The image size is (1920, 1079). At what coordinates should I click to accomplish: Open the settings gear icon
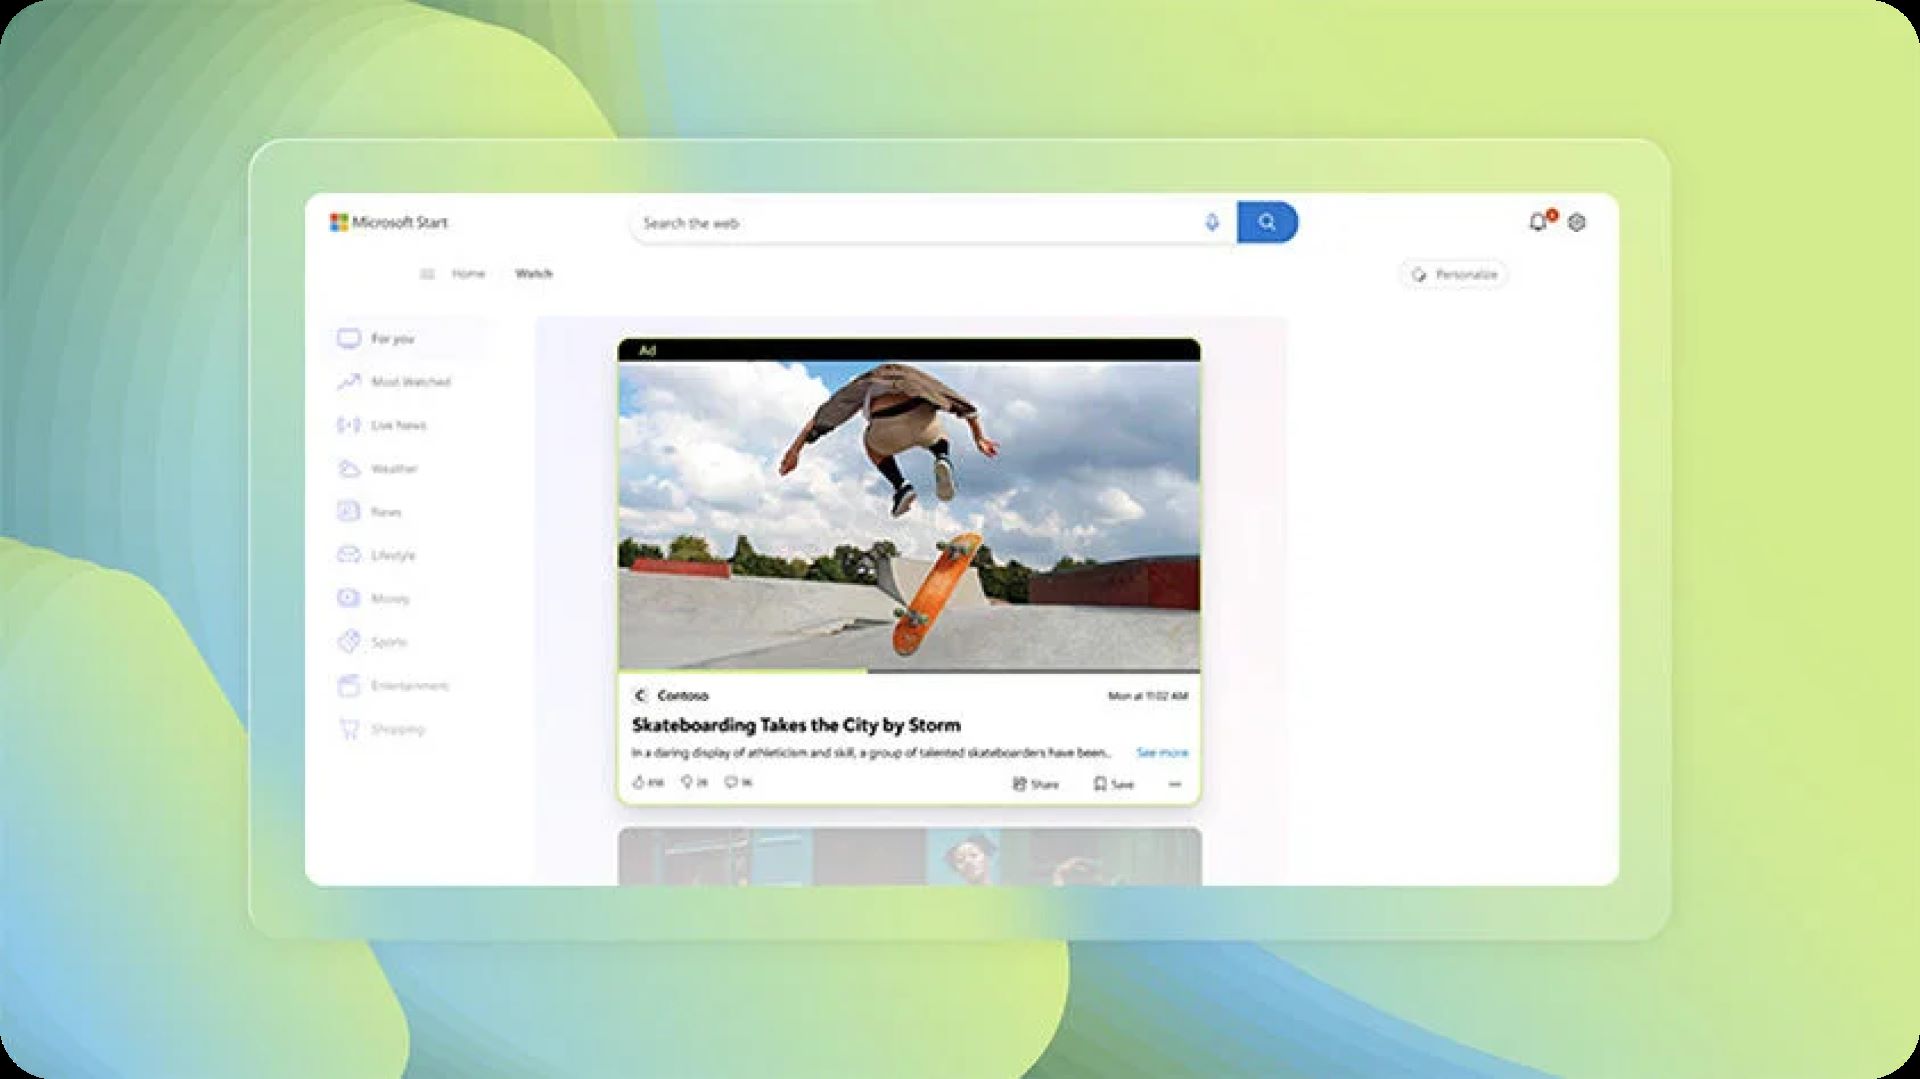point(1577,222)
